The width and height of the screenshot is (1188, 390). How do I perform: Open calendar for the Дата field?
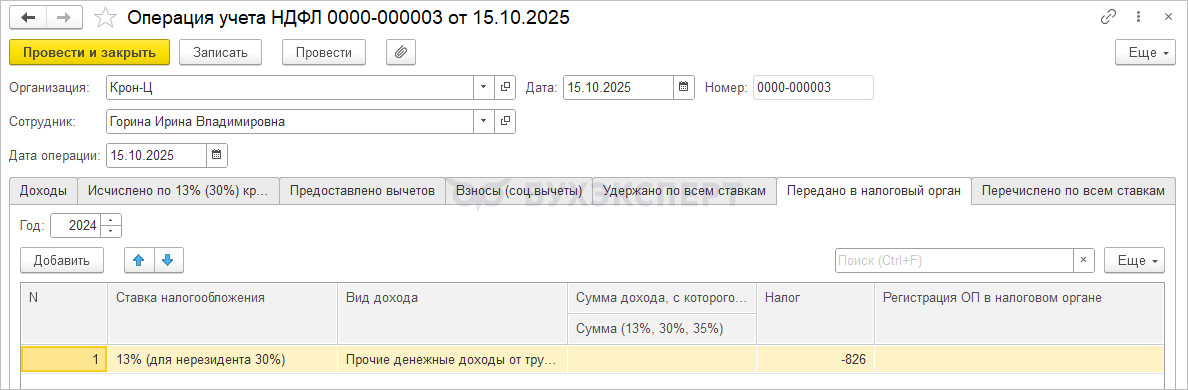point(683,87)
